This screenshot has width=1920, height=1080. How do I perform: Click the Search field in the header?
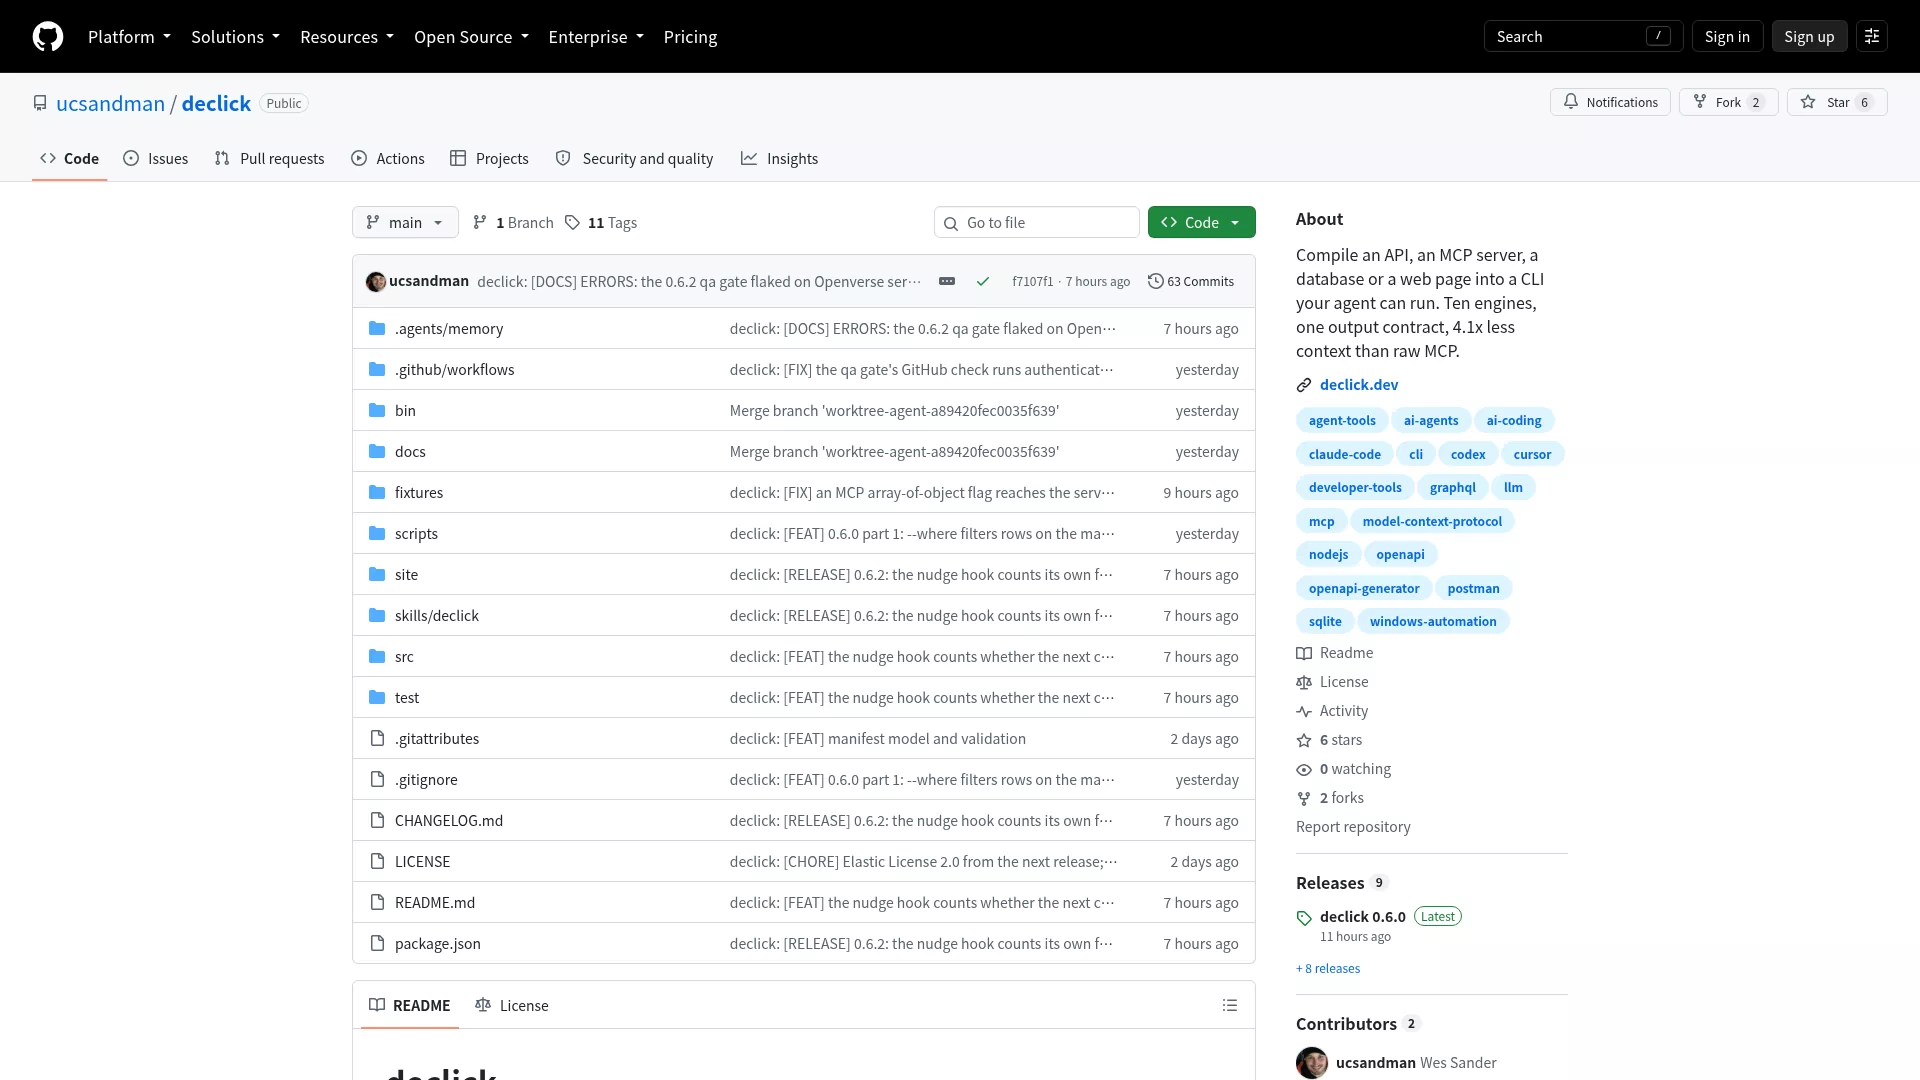1583,37
